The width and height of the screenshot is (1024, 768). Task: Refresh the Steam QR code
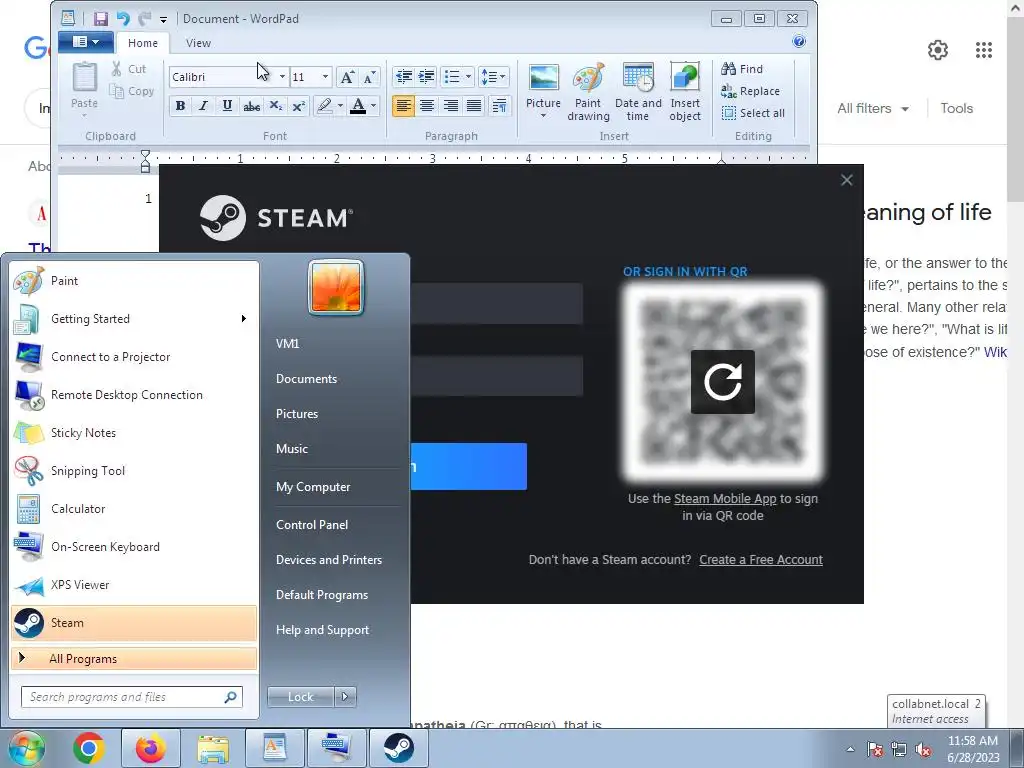723,382
